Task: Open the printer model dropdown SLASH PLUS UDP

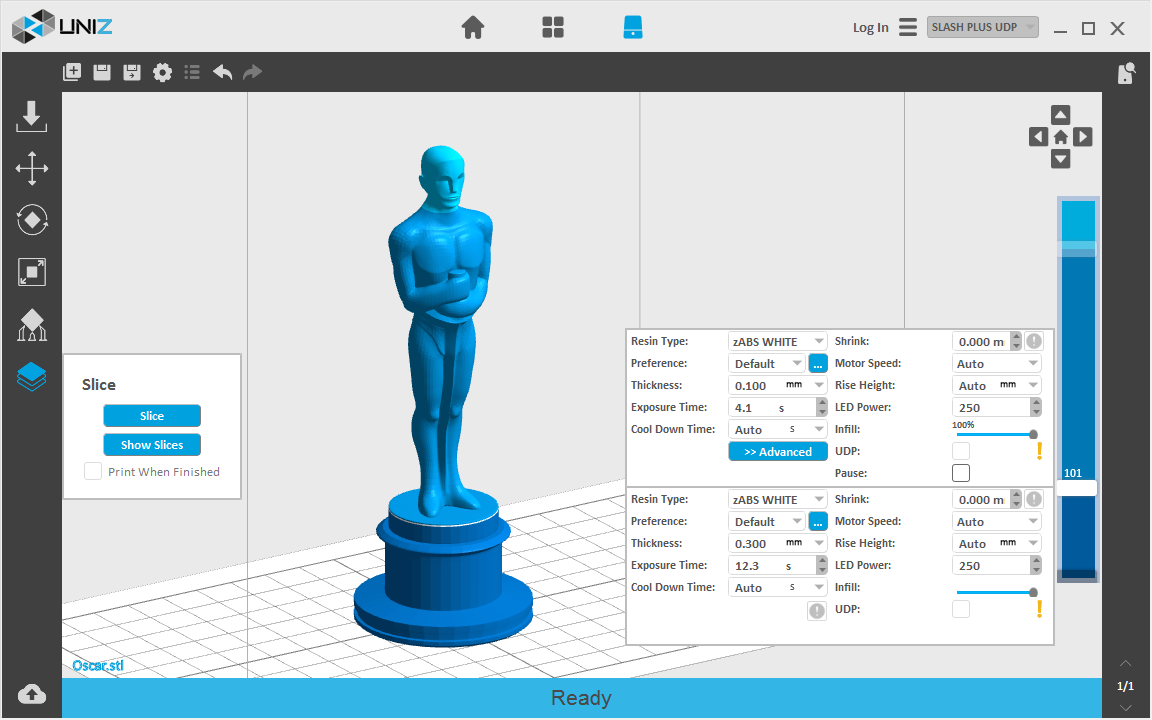Action: click(982, 27)
